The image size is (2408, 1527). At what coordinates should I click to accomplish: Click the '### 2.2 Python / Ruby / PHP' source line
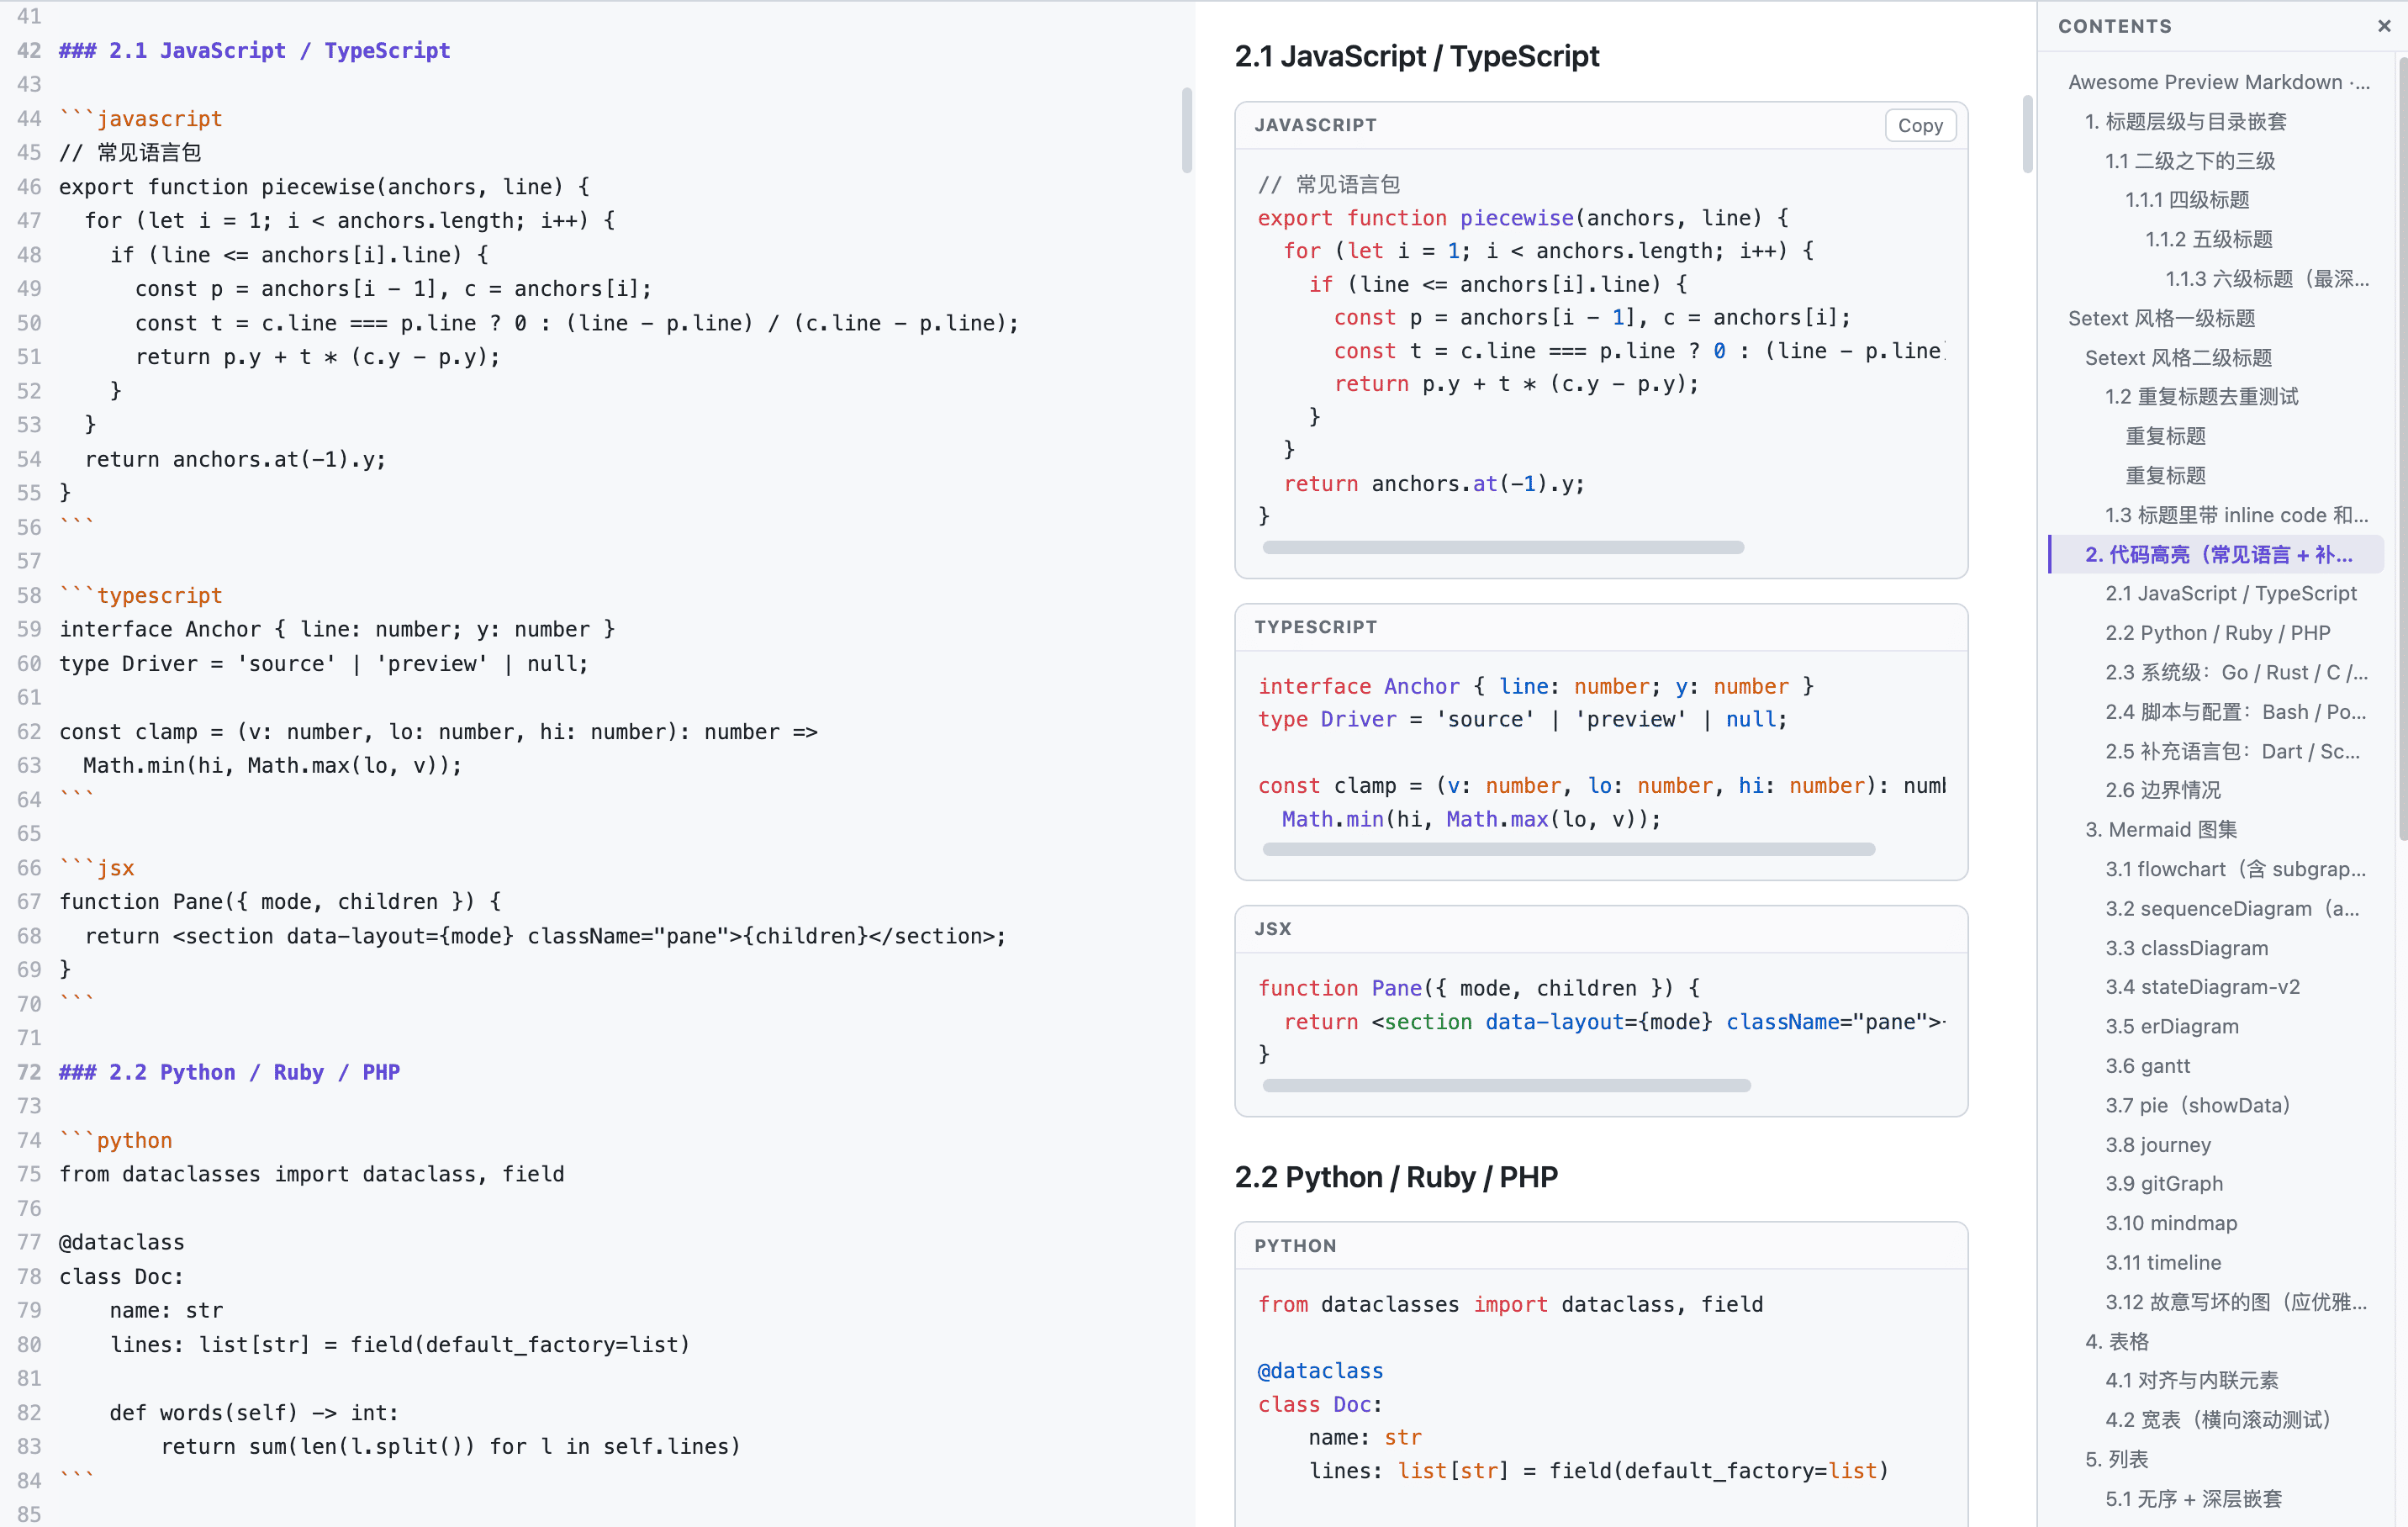point(229,1072)
